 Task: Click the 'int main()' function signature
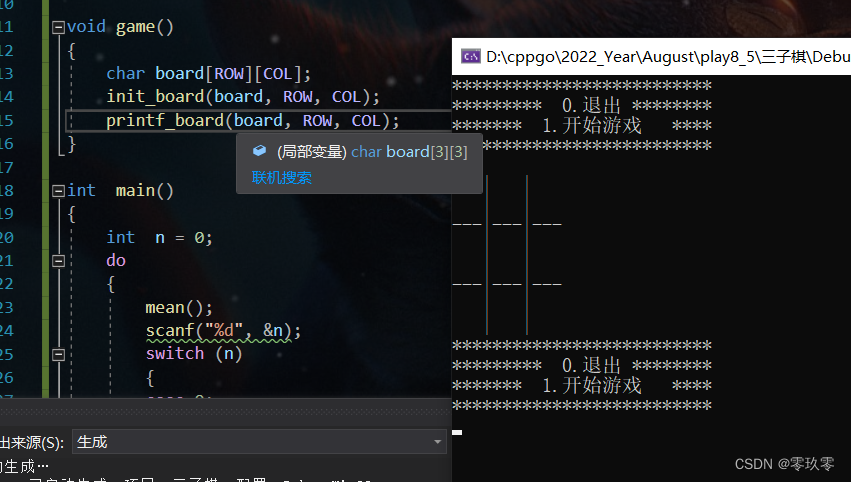tap(120, 191)
